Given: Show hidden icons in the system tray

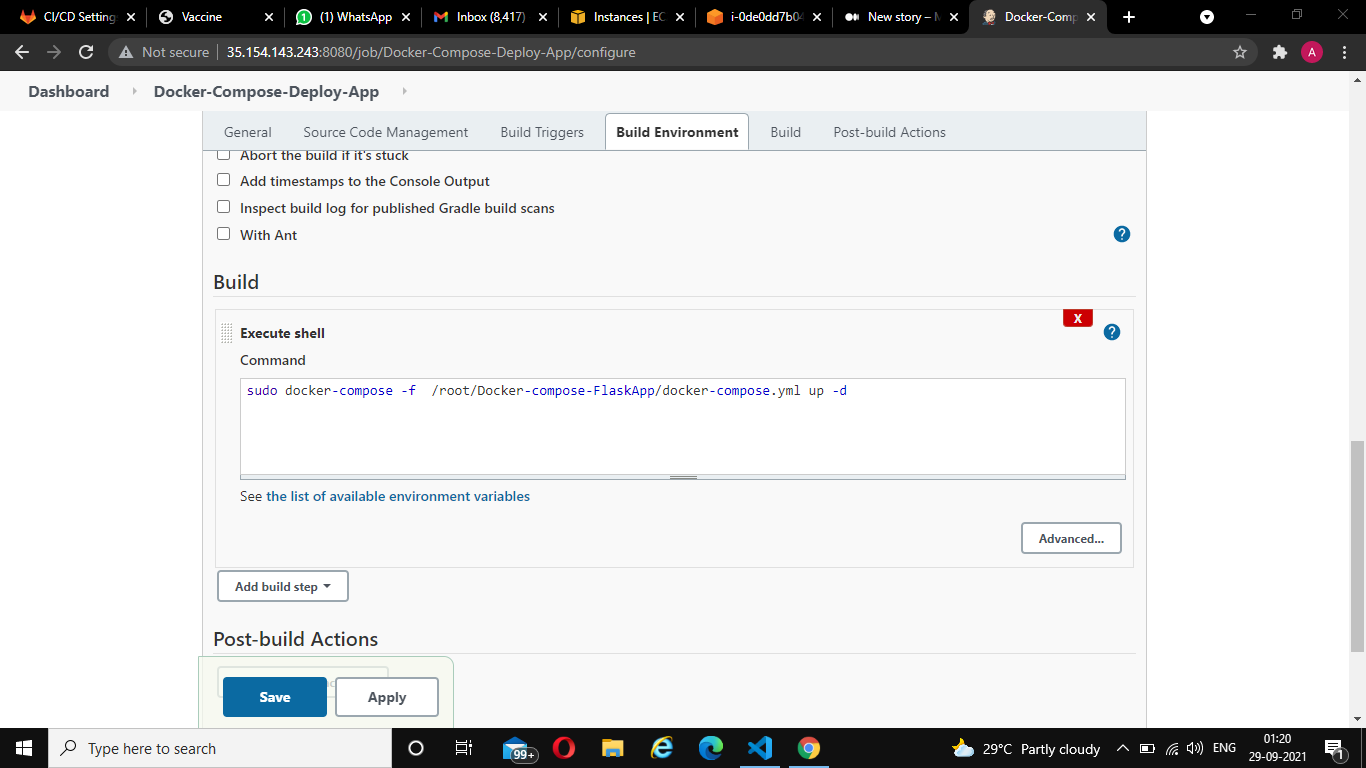Looking at the screenshot, I should 1123,748.
